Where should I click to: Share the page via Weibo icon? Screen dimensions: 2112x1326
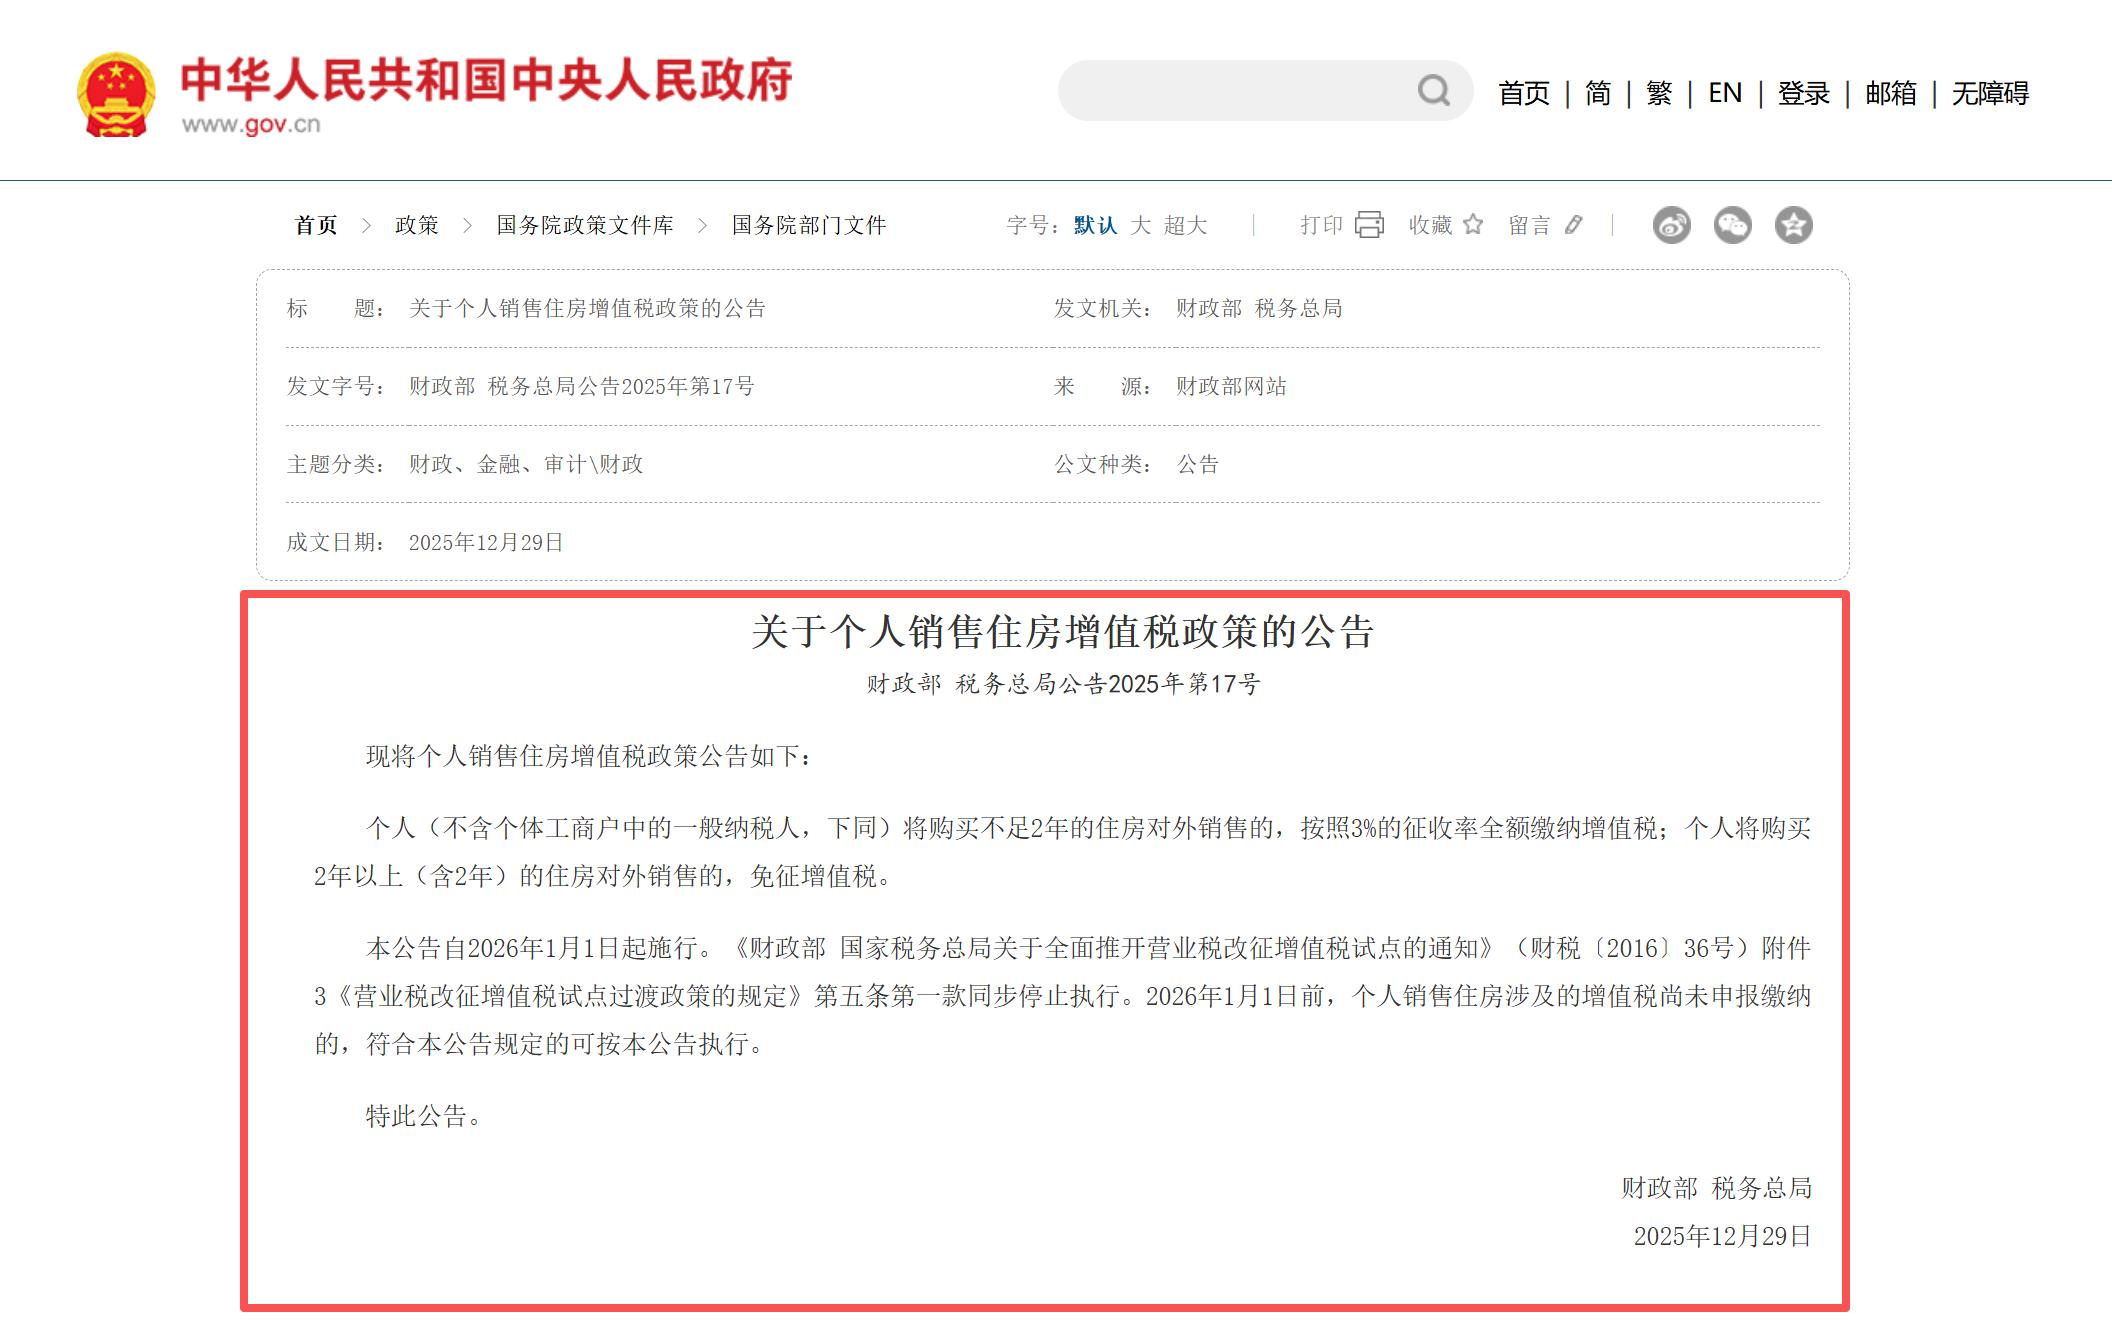(1671, 225)
